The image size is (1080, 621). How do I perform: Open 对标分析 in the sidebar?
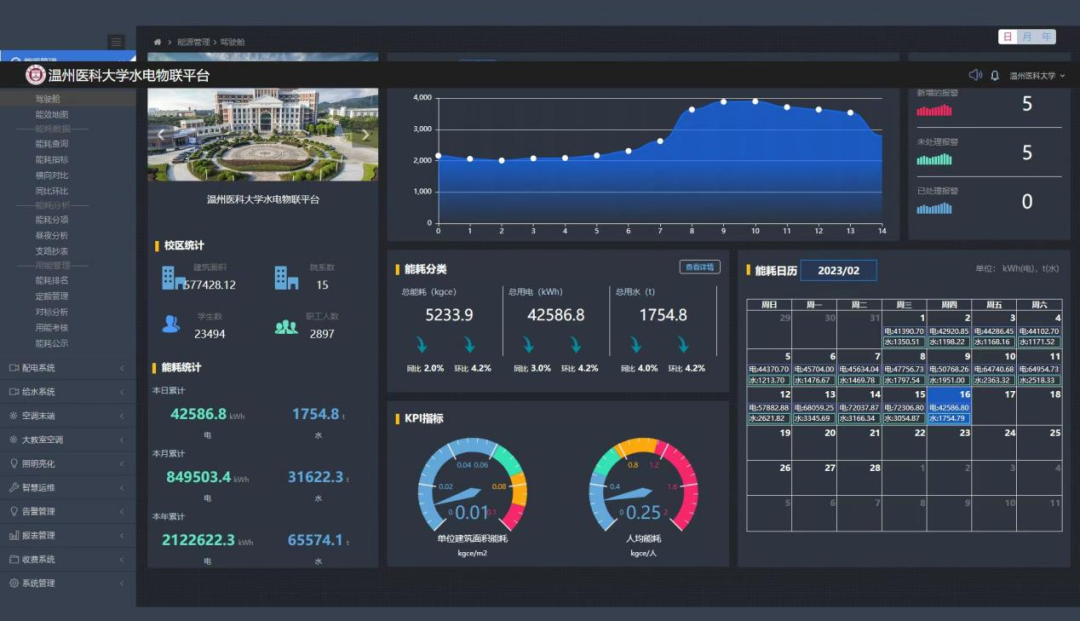click(52, 312)
